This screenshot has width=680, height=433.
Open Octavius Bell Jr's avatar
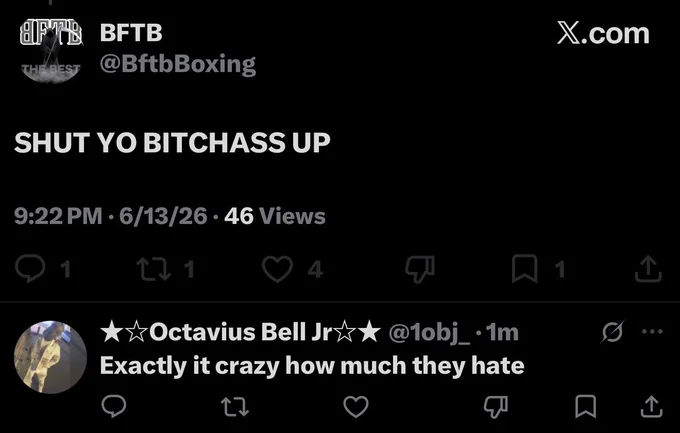click(x=51, y=357)
